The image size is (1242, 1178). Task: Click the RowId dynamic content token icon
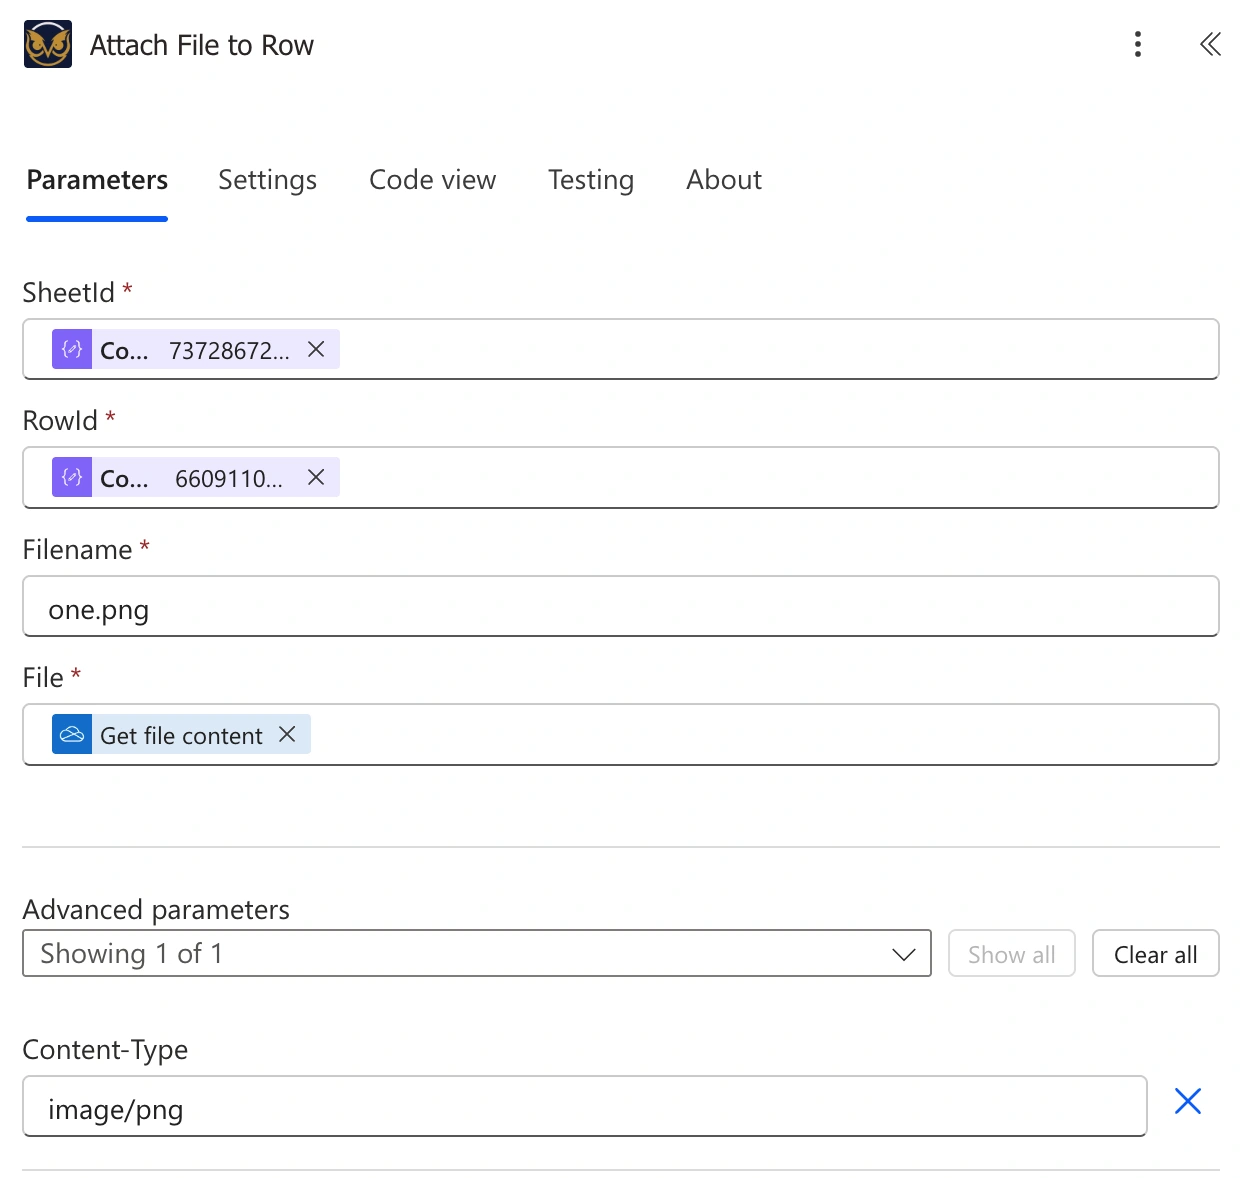click(72, 477)
